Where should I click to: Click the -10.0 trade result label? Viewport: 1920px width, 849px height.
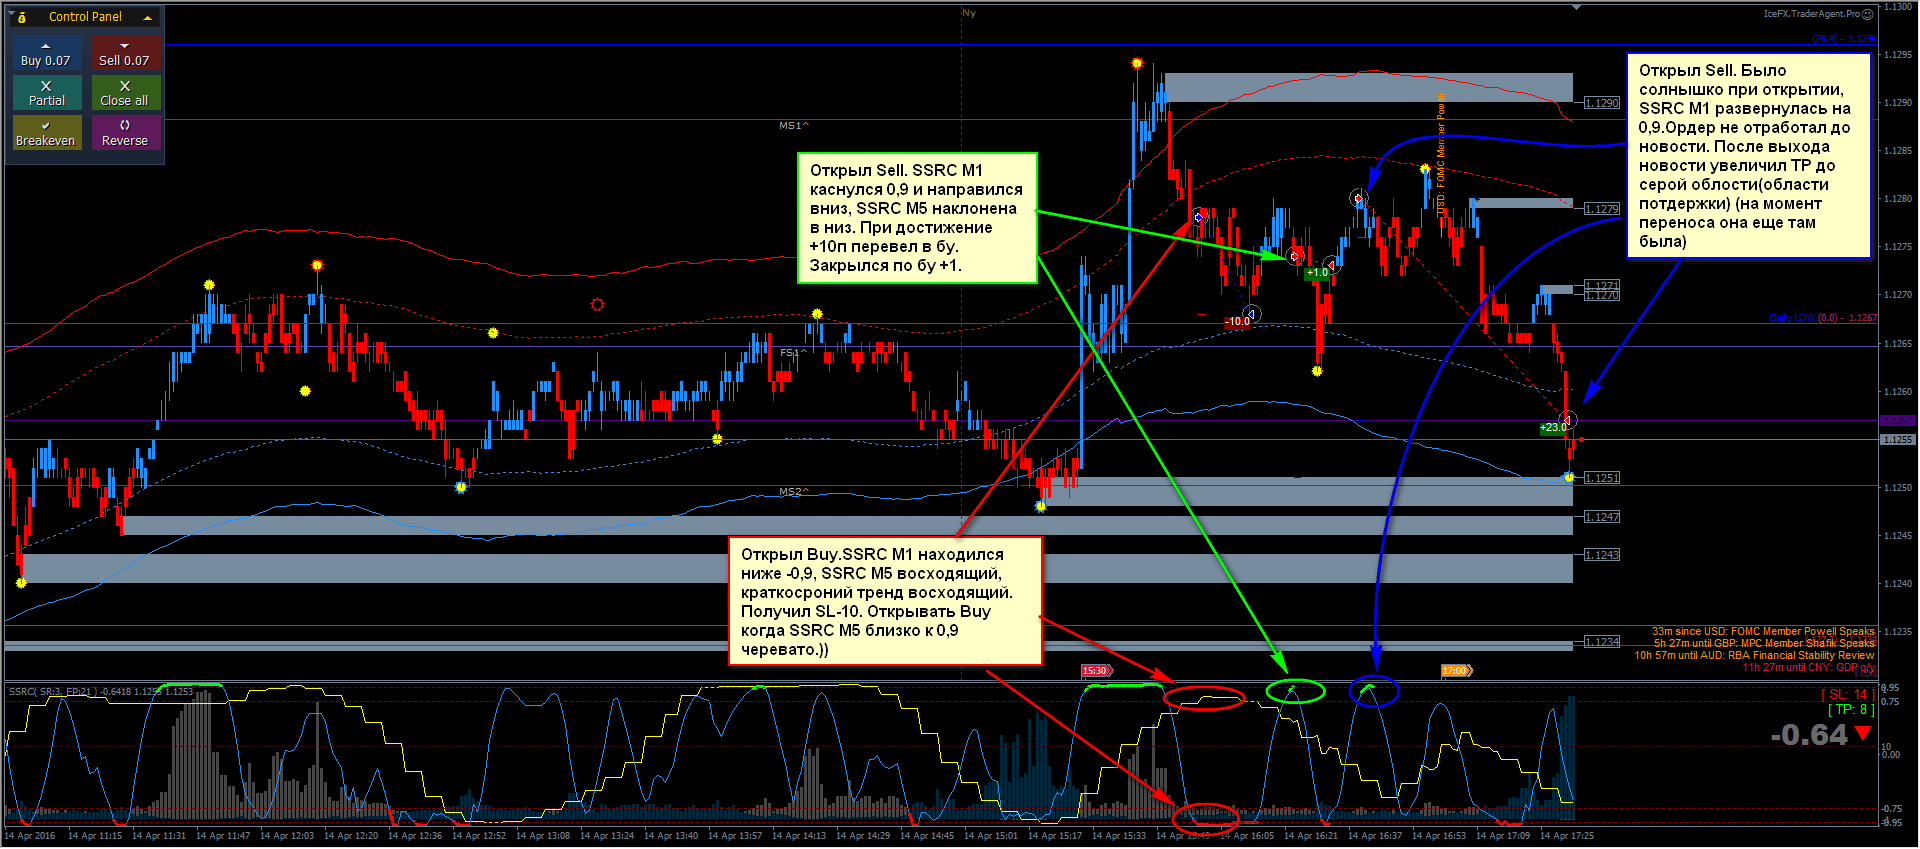coord(1238,322)
